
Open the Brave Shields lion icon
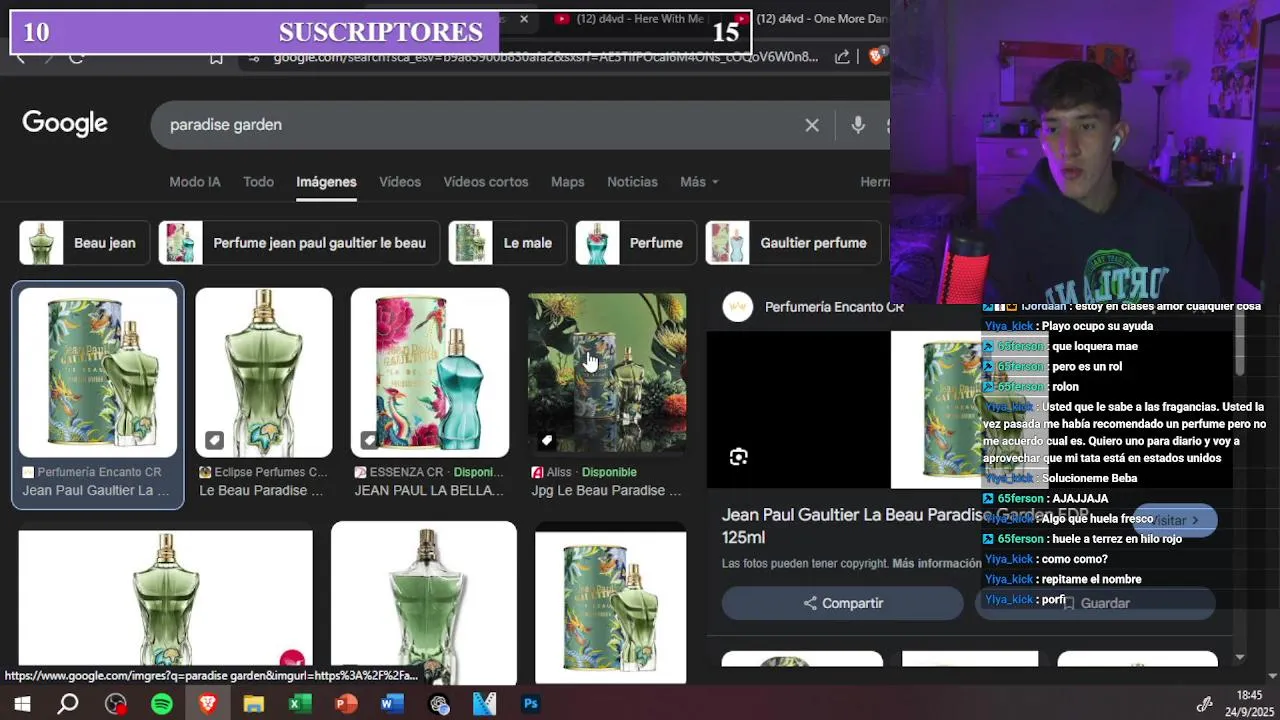click(x=877, y=57)
